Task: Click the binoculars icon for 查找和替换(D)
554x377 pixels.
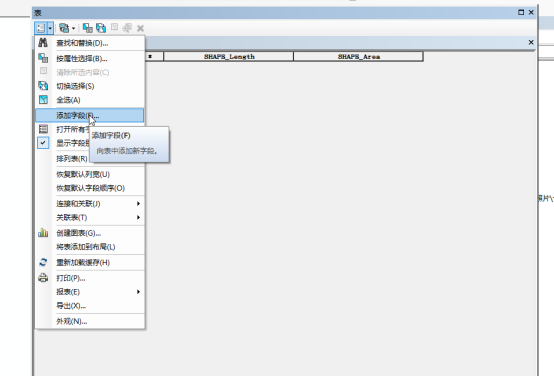Action: pos(43,43)
